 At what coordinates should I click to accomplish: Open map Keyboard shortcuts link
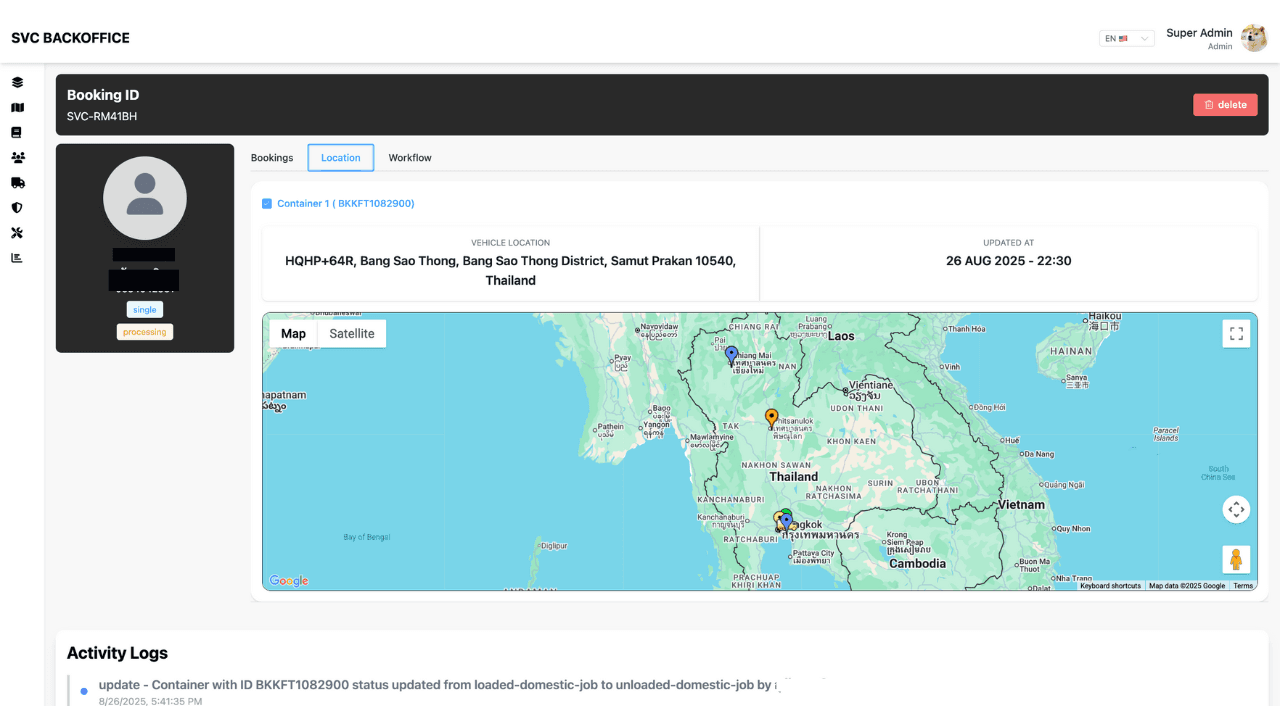pos(1110,586)
